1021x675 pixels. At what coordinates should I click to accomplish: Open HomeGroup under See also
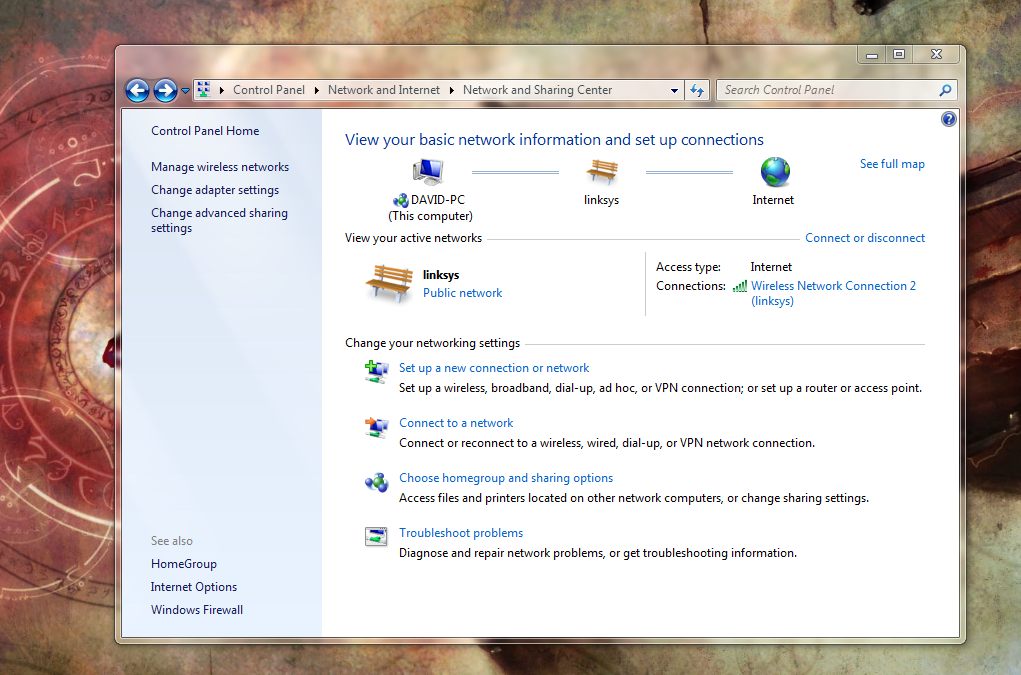coord(184,564)
